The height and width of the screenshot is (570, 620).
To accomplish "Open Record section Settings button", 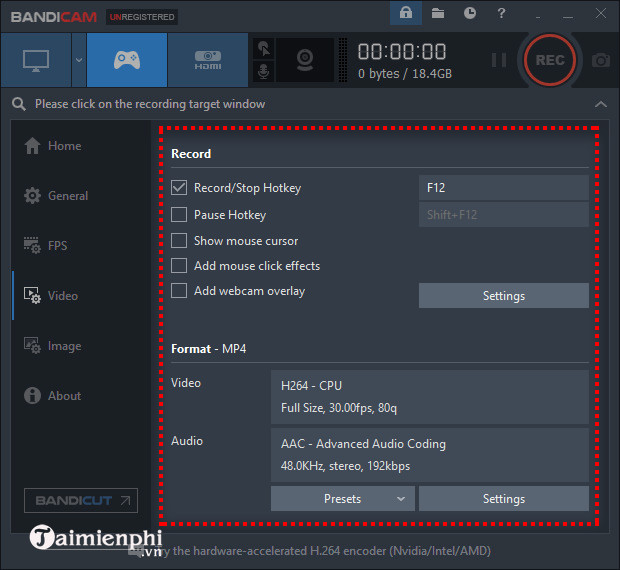I will (x=503, y=295).
